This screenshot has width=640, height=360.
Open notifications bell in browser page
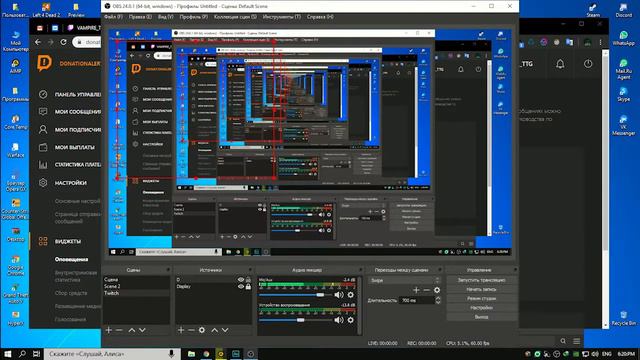pyautogui.click(x=560, y=64)
